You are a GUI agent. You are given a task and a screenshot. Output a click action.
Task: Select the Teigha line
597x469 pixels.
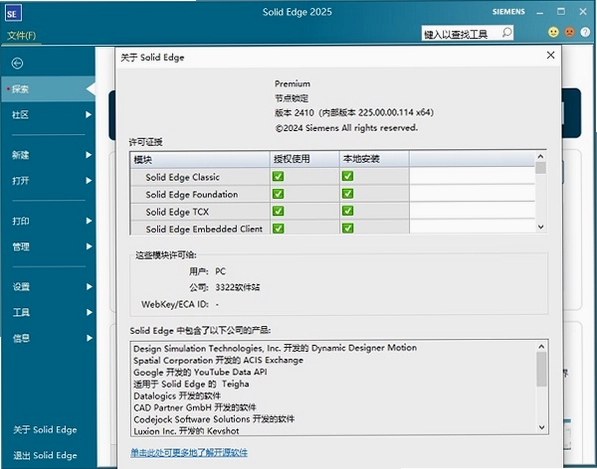191,384
